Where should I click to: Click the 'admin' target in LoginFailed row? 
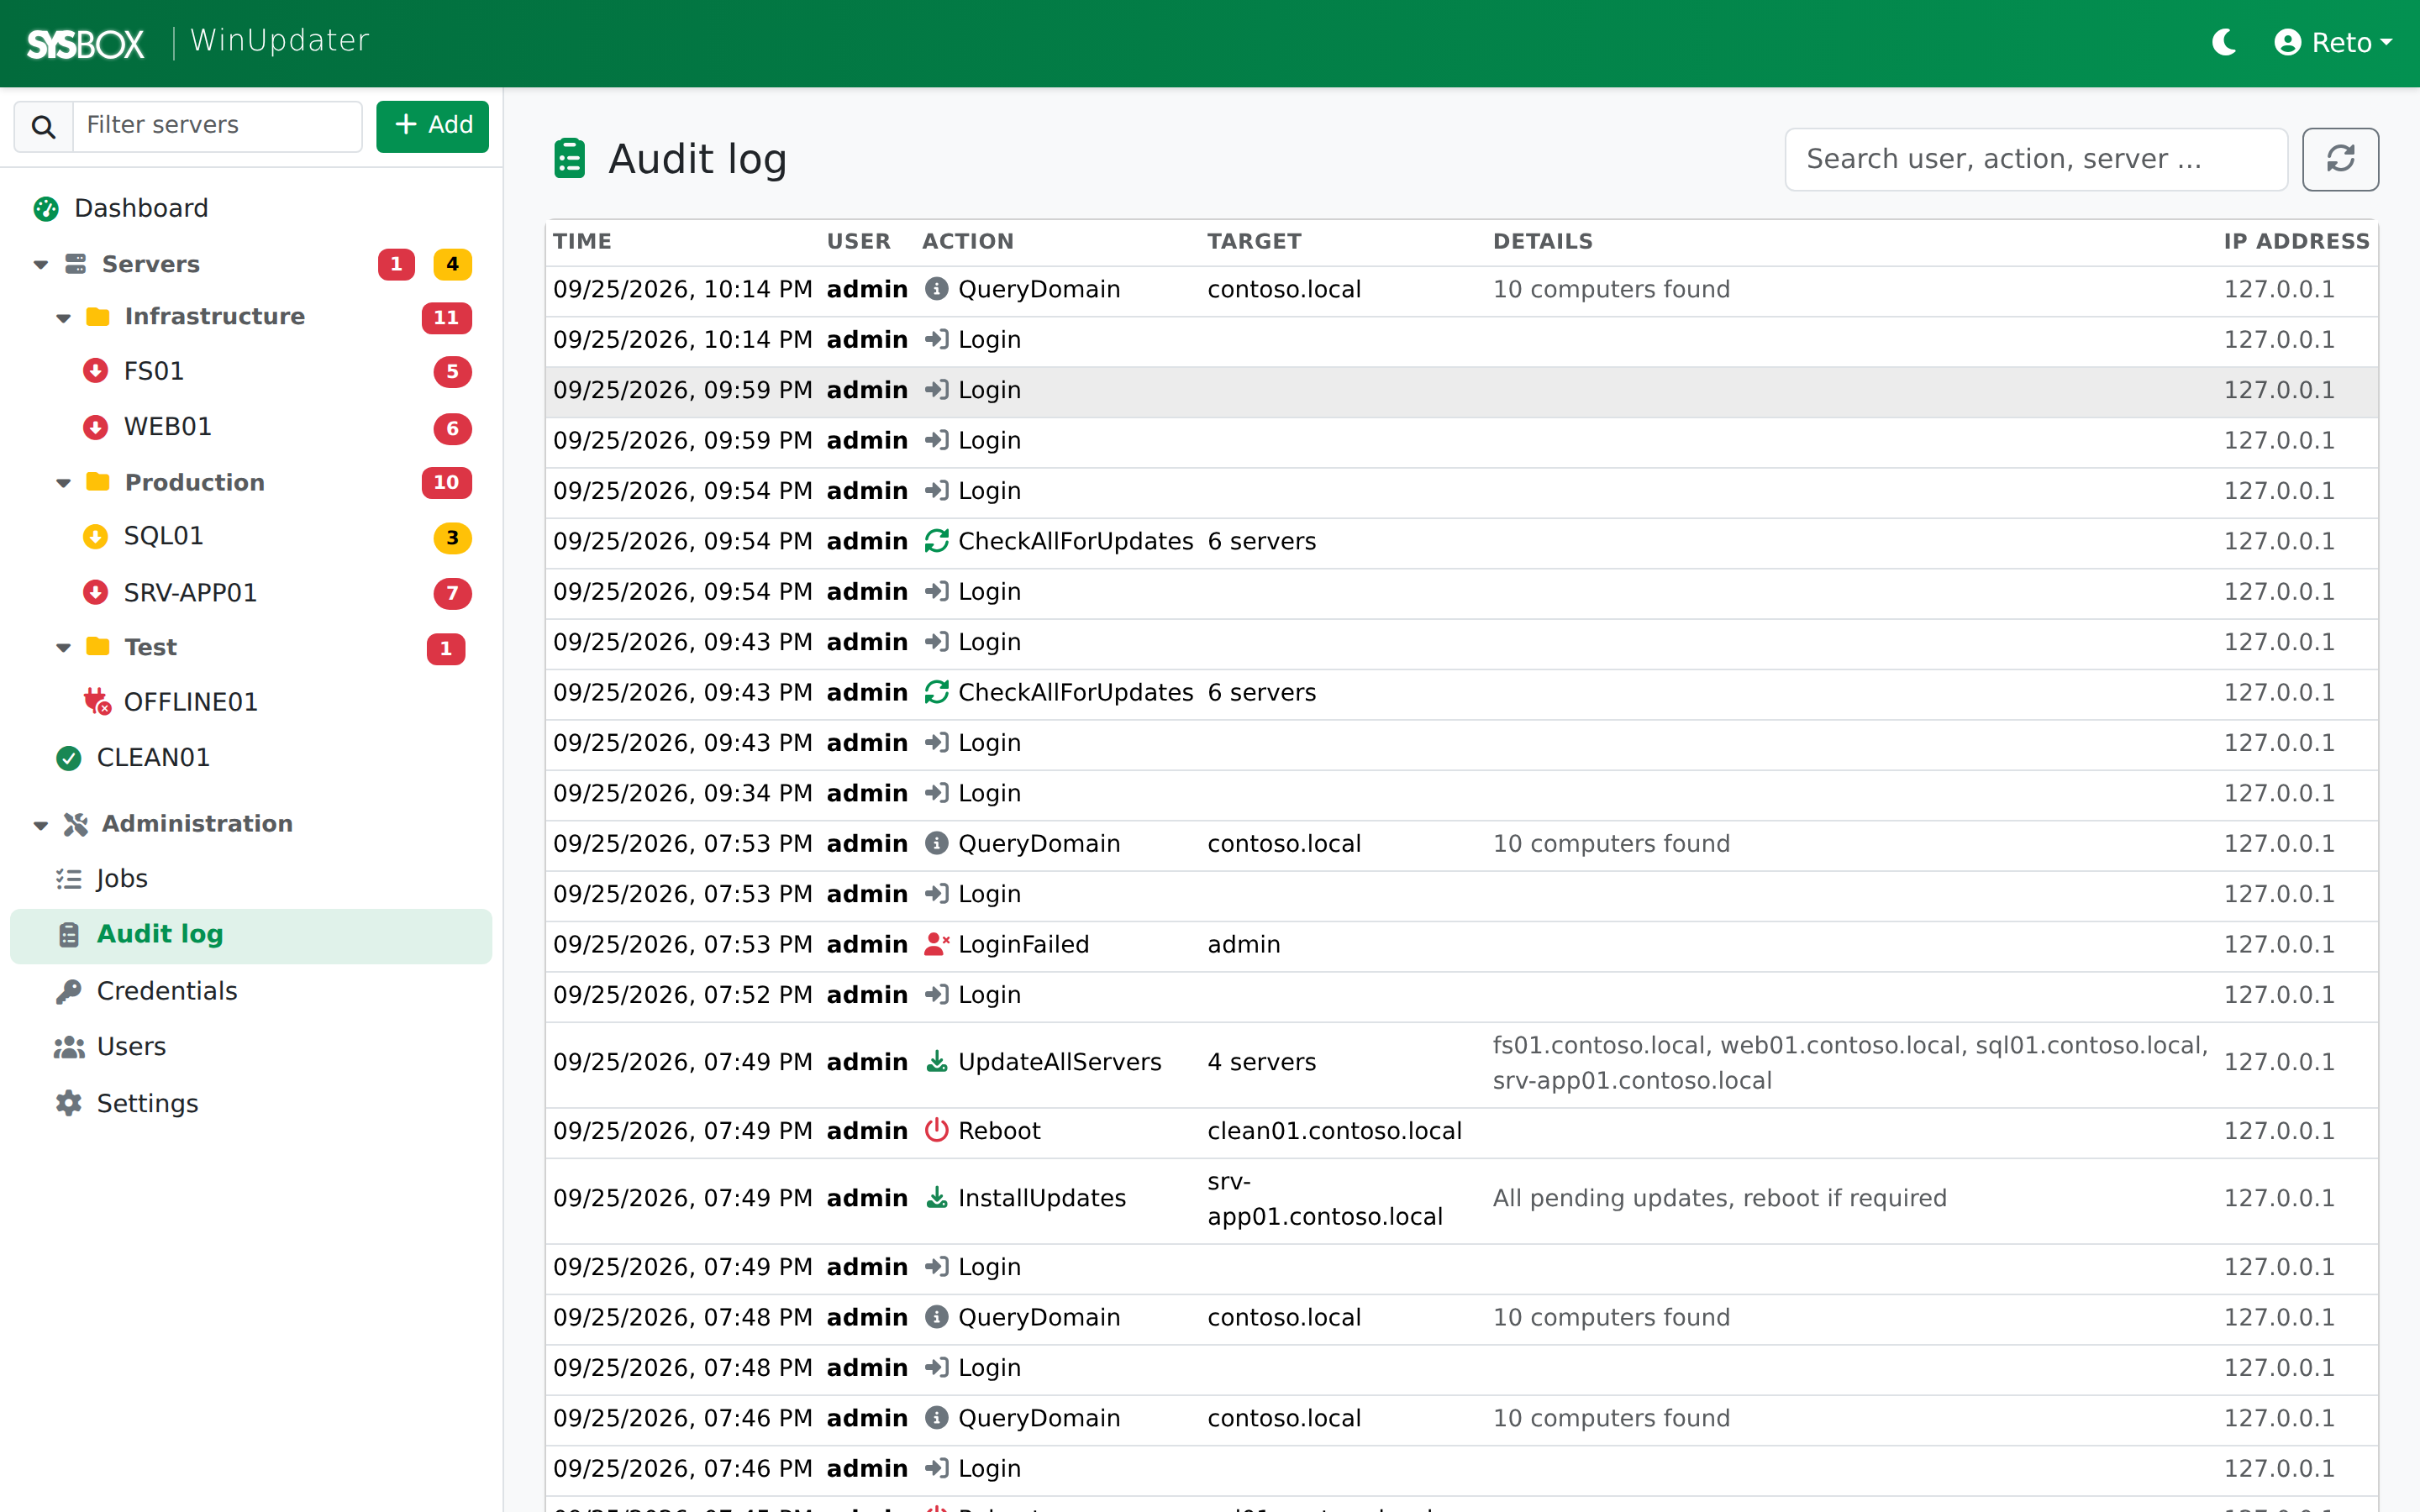1243,944
